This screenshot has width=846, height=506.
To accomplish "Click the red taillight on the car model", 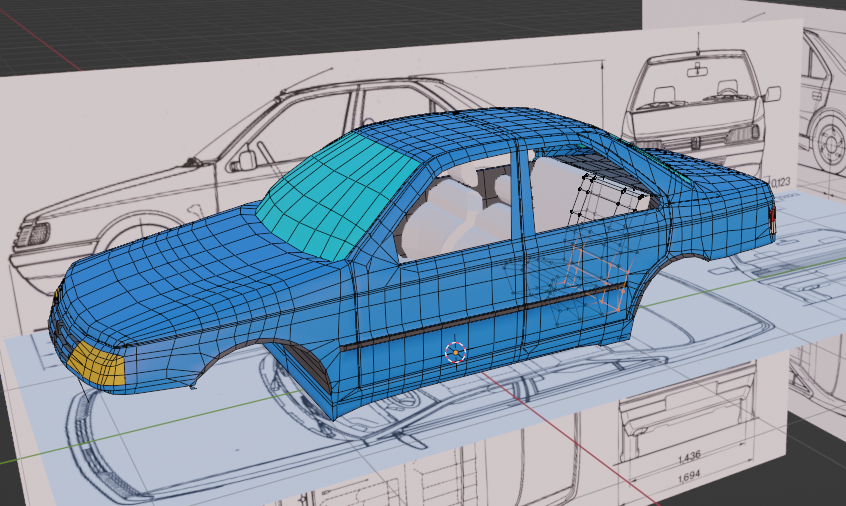I will pyautogui.click(x=773, y=220).
